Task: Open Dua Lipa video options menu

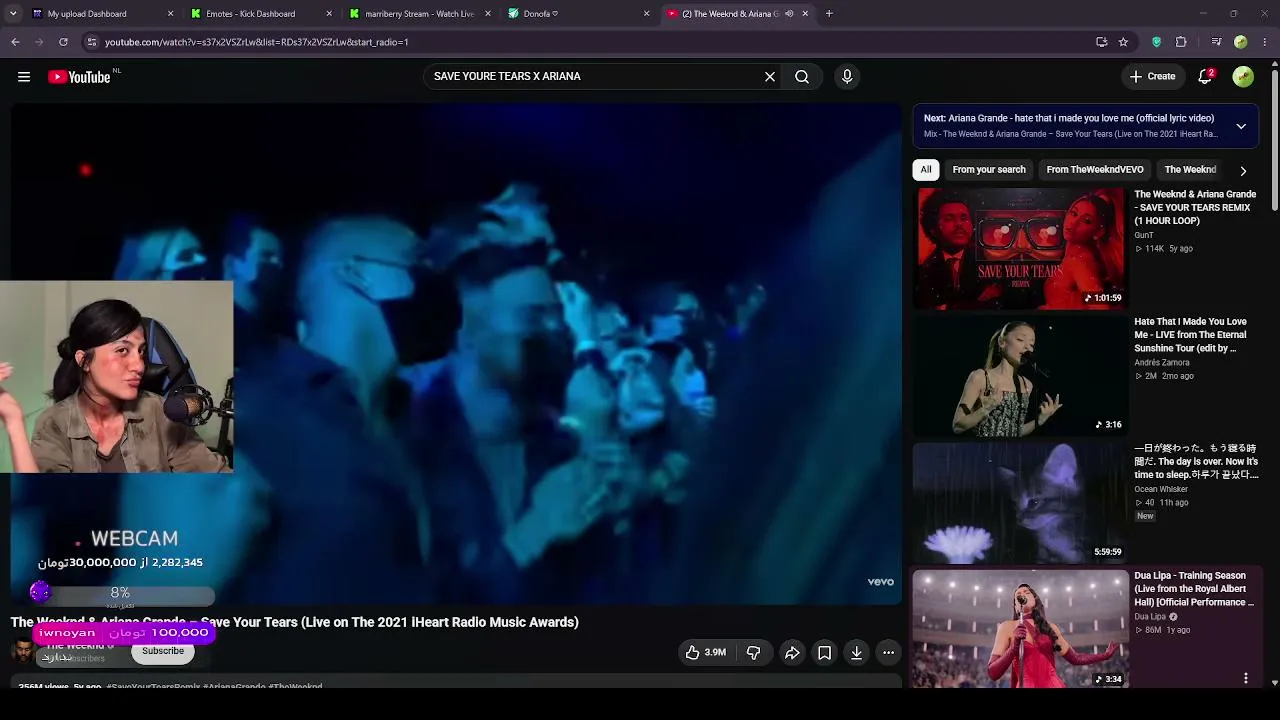Action: point(1246,679)
